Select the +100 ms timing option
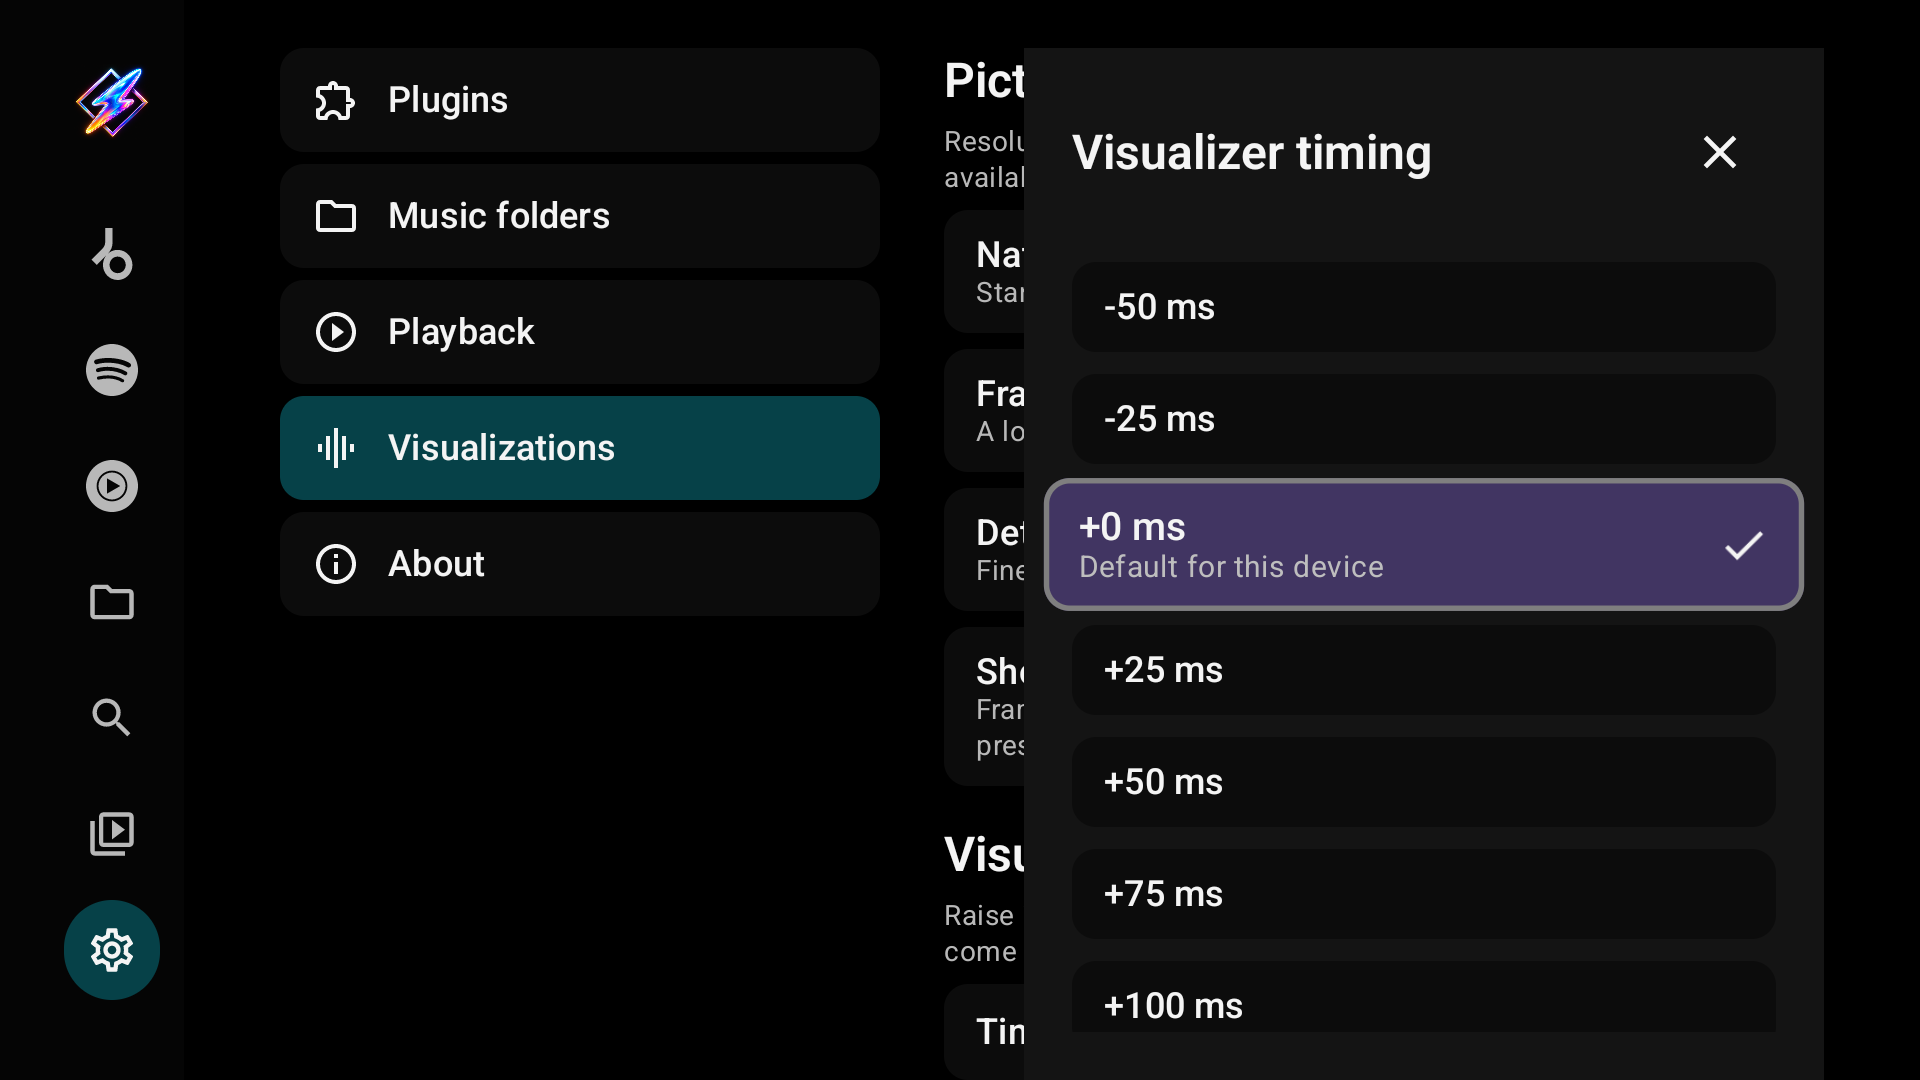The height and width of the screenshot is (1080, 1920). click(1424, 997)
